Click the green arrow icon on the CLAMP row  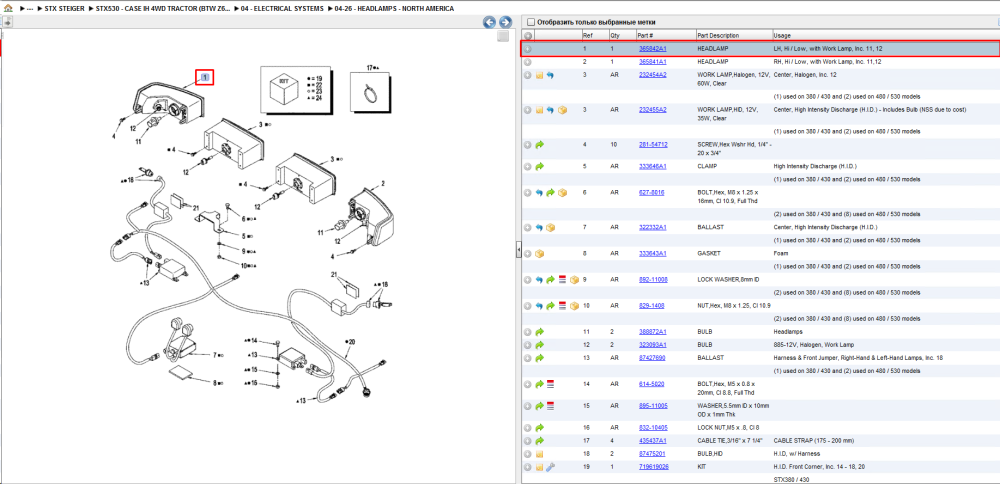[x=540, y=166]
